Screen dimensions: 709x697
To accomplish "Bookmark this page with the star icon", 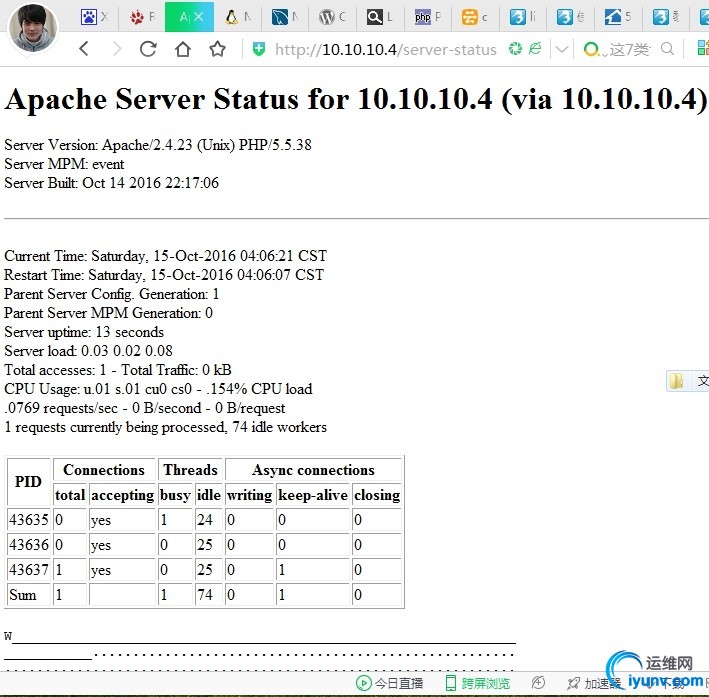I will click(x=217, y=48).
